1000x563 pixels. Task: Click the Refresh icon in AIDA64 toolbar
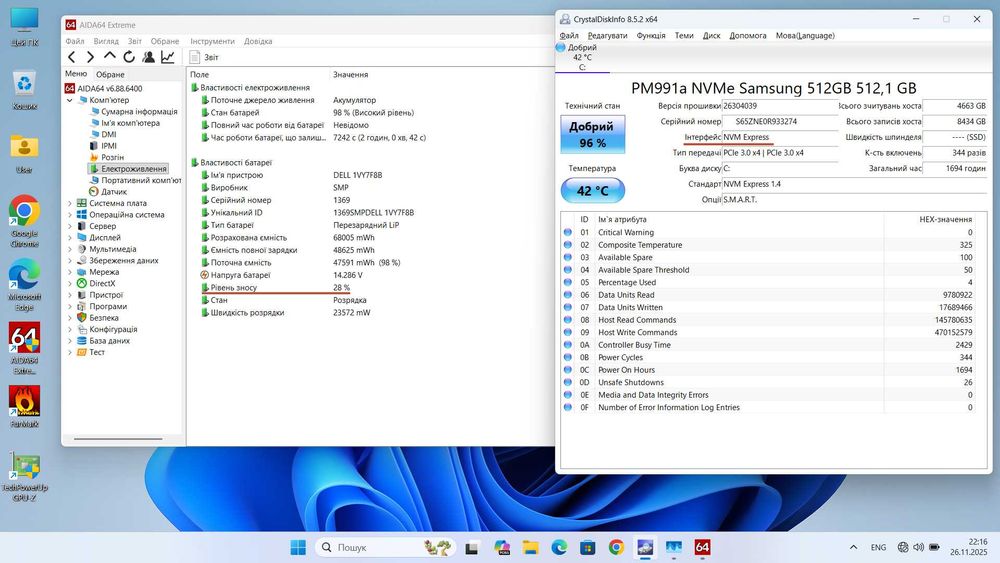point(129,57)
